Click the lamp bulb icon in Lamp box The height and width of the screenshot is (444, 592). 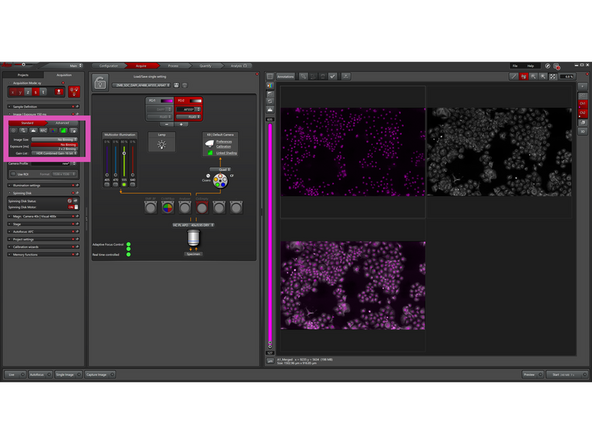(x=162, y=144)
